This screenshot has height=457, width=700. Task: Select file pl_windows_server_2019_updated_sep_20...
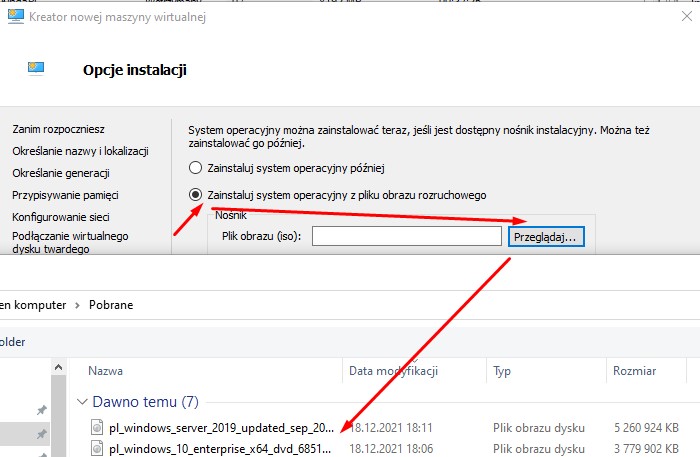(x=221, y=428)
